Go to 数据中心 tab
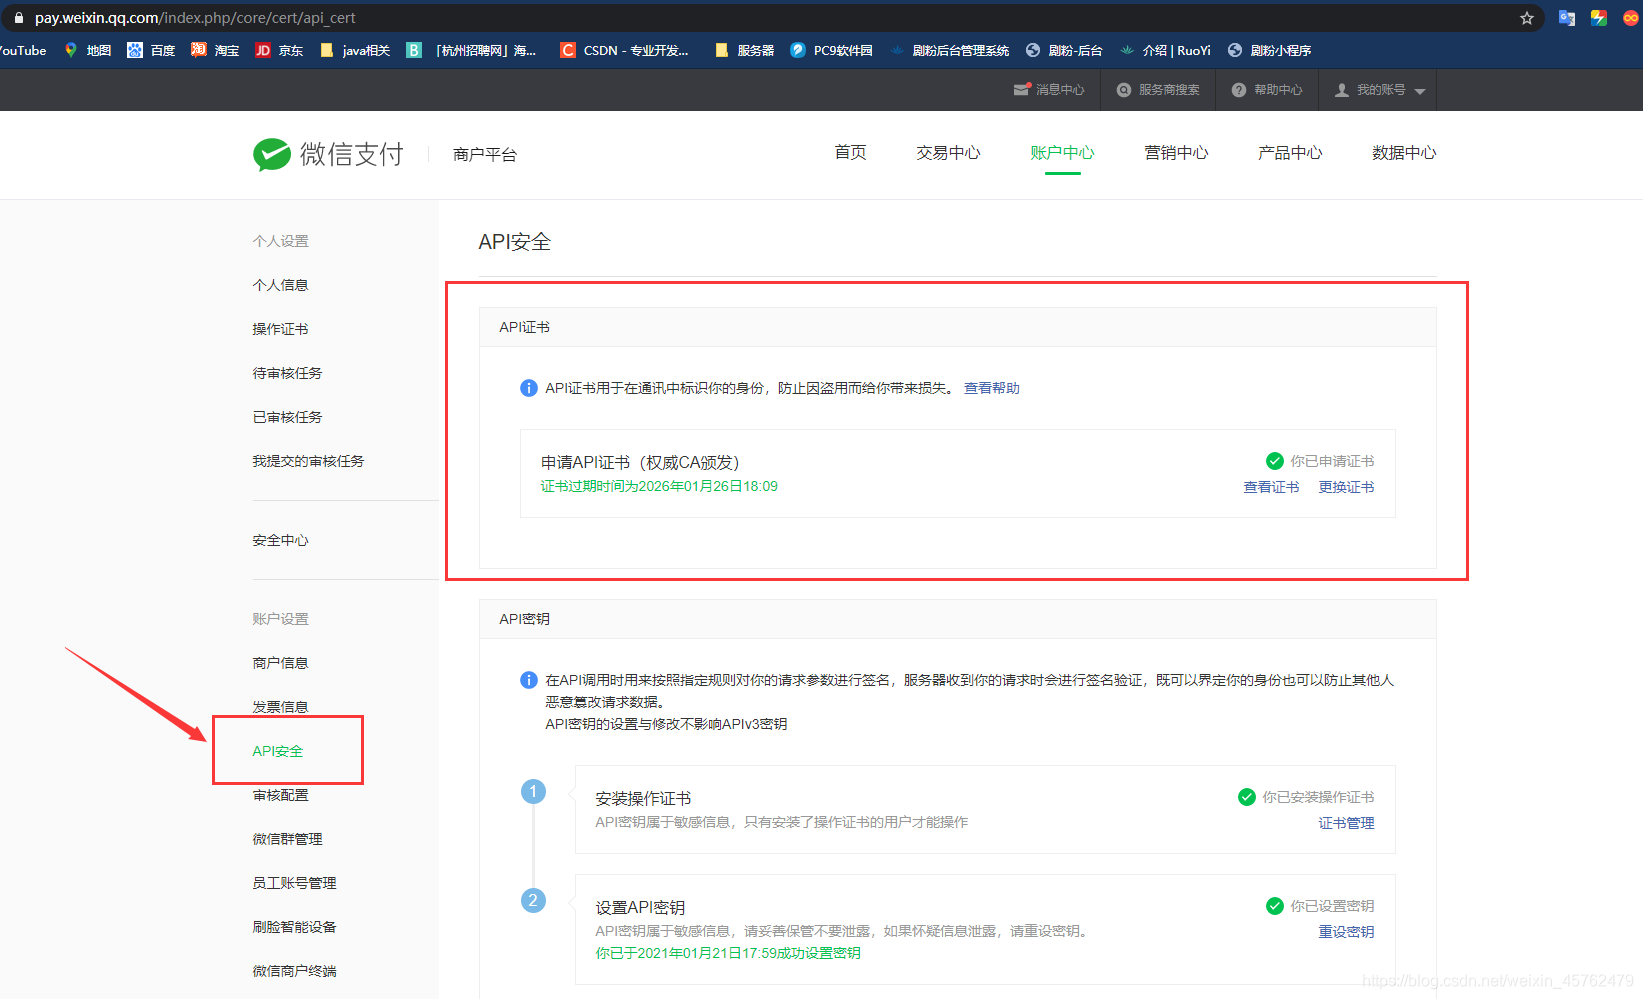This screenshot has width=1643, height=999. click(1404, 153)
